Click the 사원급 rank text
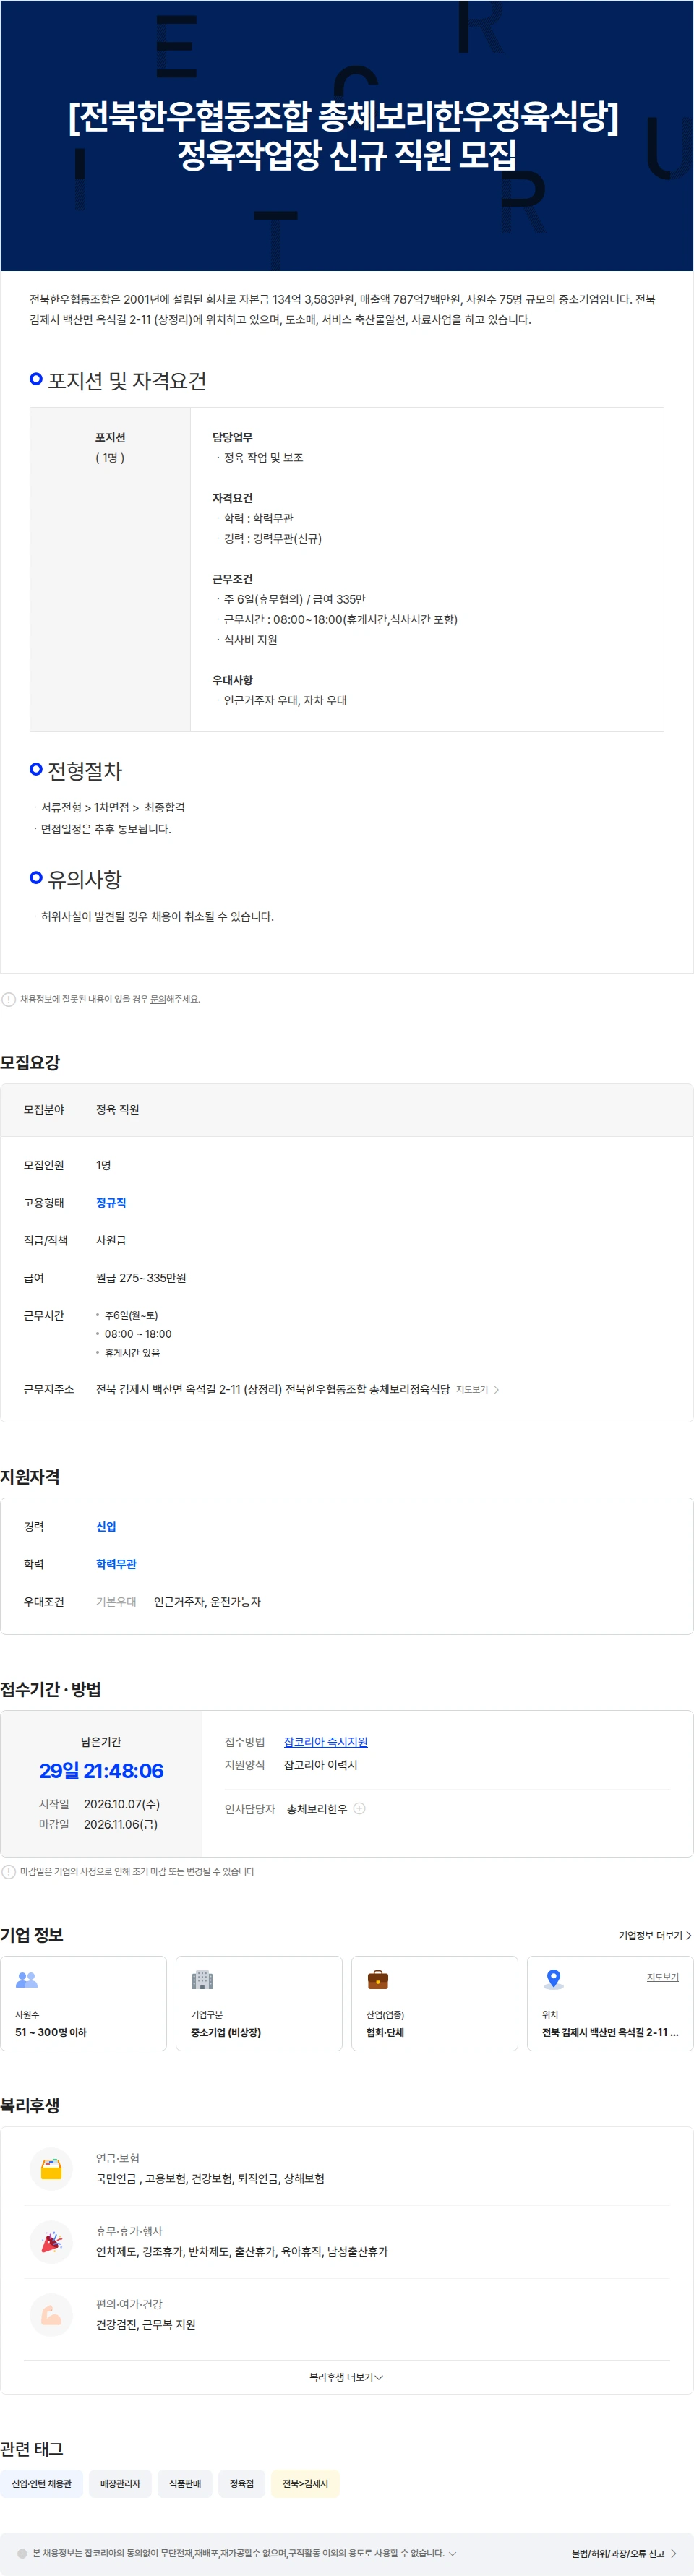Viewport: 694px width, 2576px height. 111,1241
